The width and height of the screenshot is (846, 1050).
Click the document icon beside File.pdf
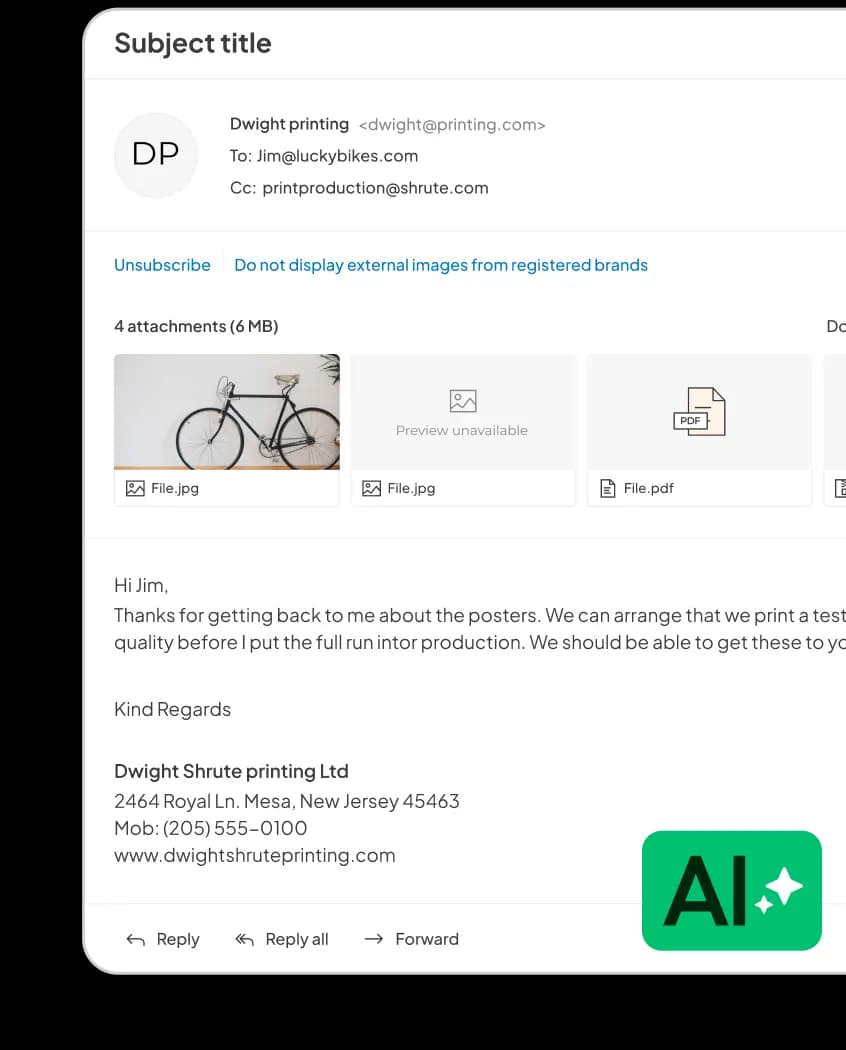(607, 488)
